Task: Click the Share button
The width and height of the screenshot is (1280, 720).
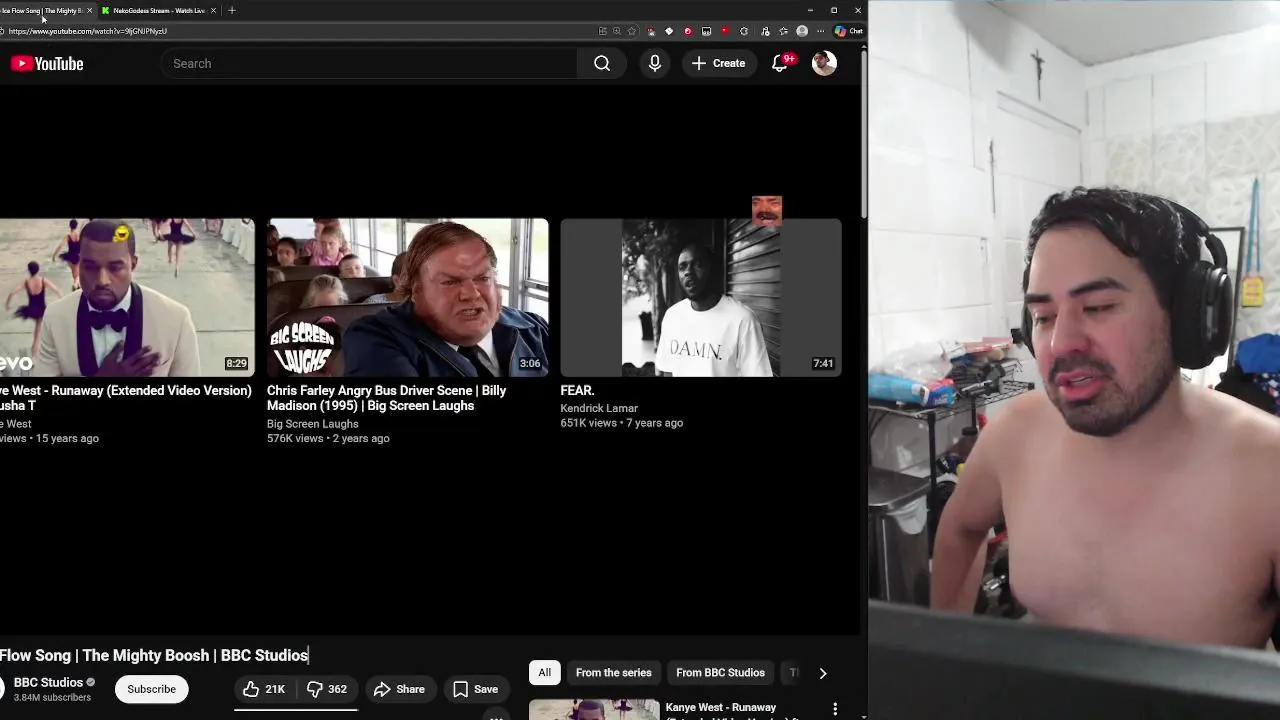Action: point(399,689)
